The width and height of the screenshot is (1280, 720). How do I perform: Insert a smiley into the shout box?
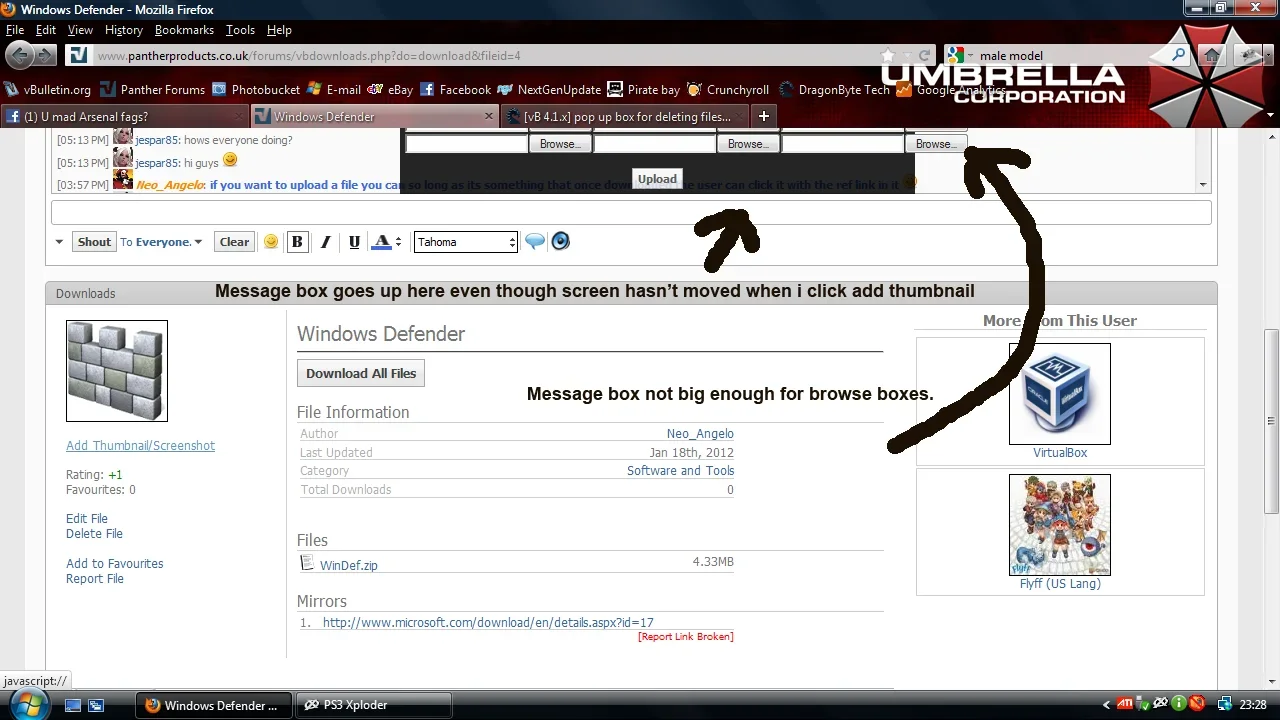tap(271, 241)
